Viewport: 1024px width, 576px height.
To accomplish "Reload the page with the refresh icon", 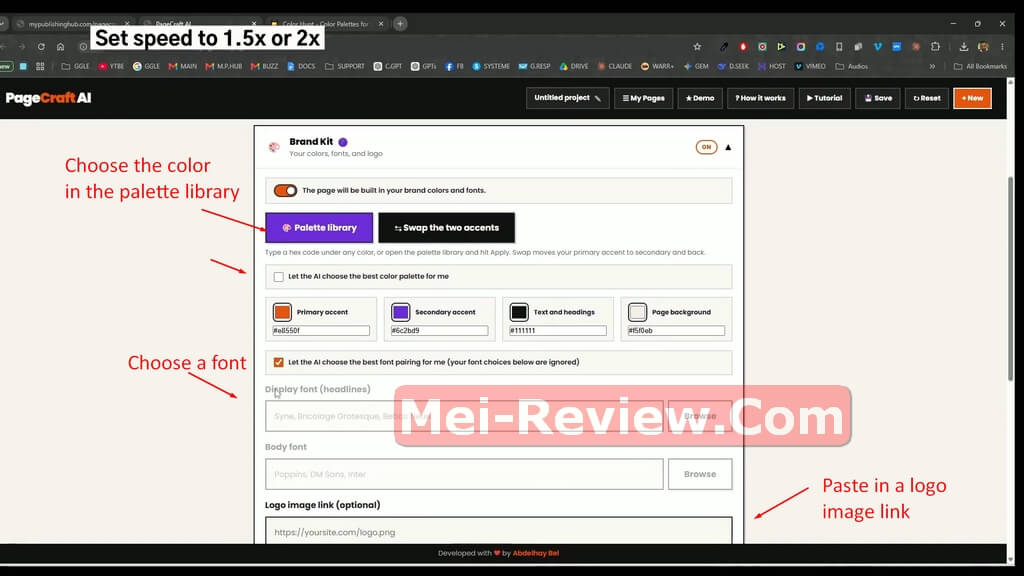I will click(41, 47).
